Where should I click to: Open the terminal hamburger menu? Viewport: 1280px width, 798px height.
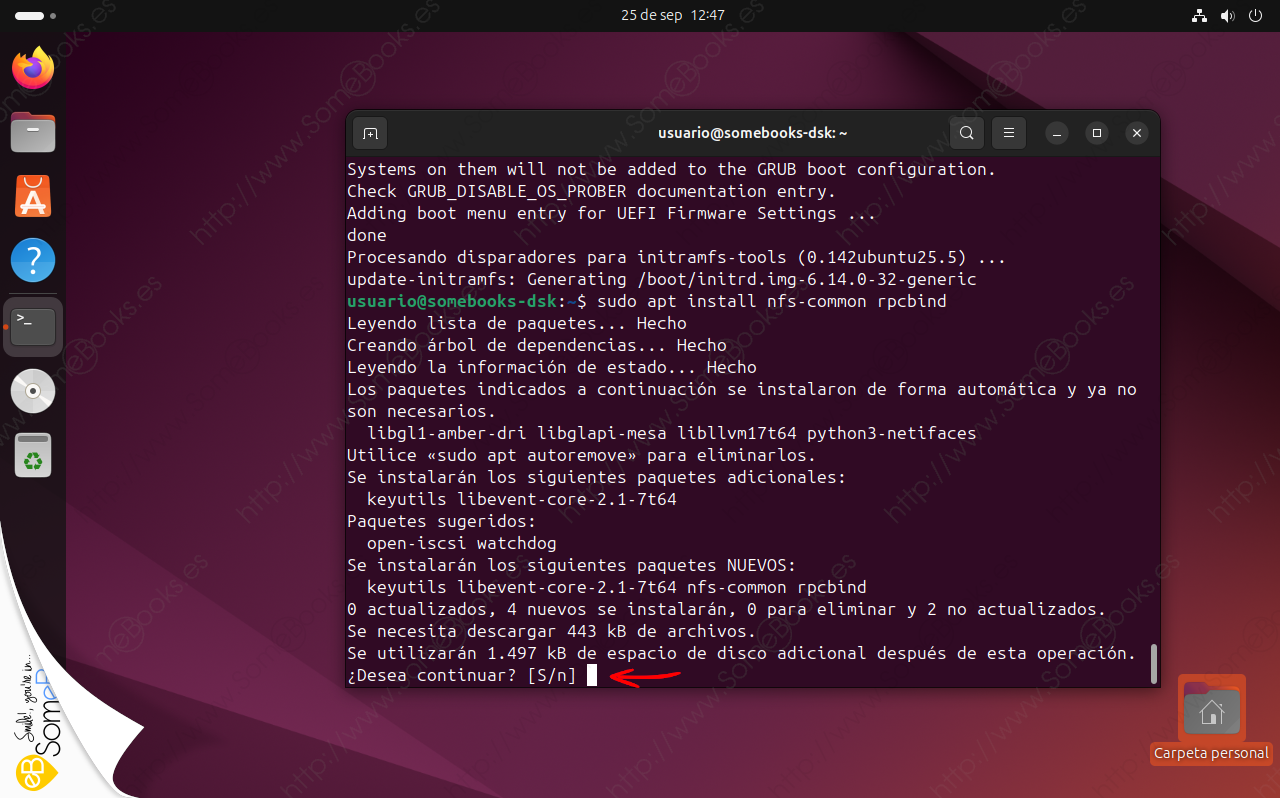coord(1009,133)
